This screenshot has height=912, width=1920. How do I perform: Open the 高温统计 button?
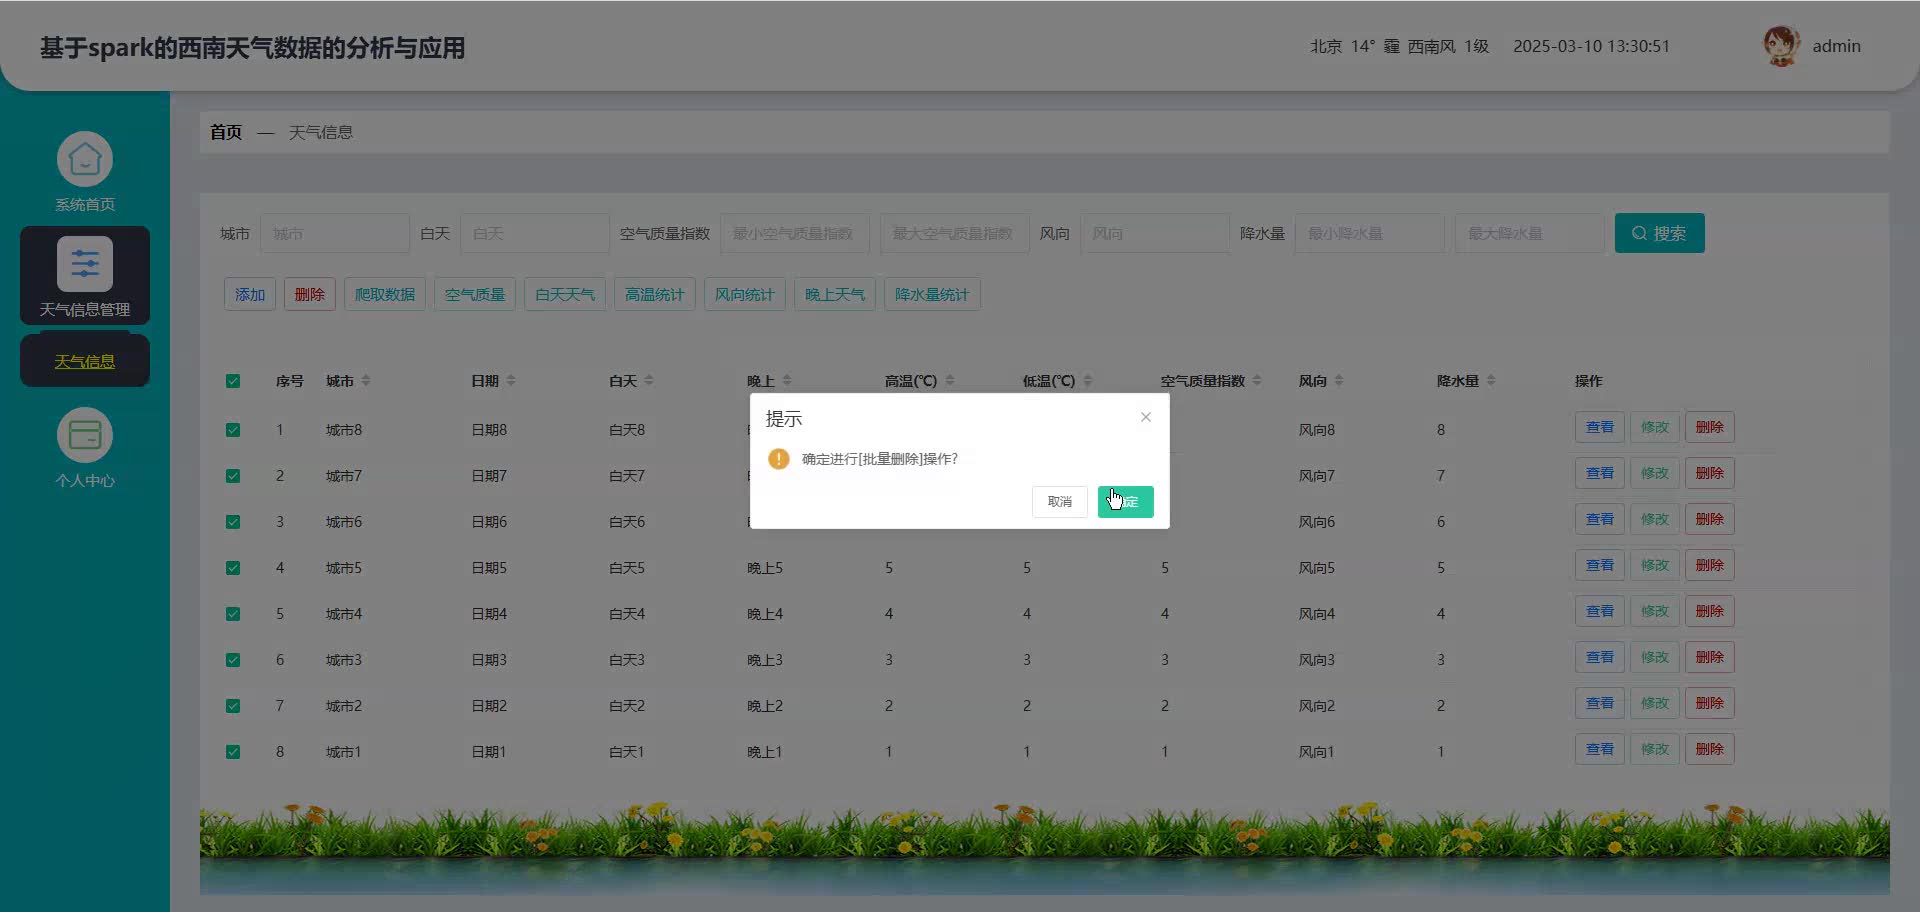[655, 295]
